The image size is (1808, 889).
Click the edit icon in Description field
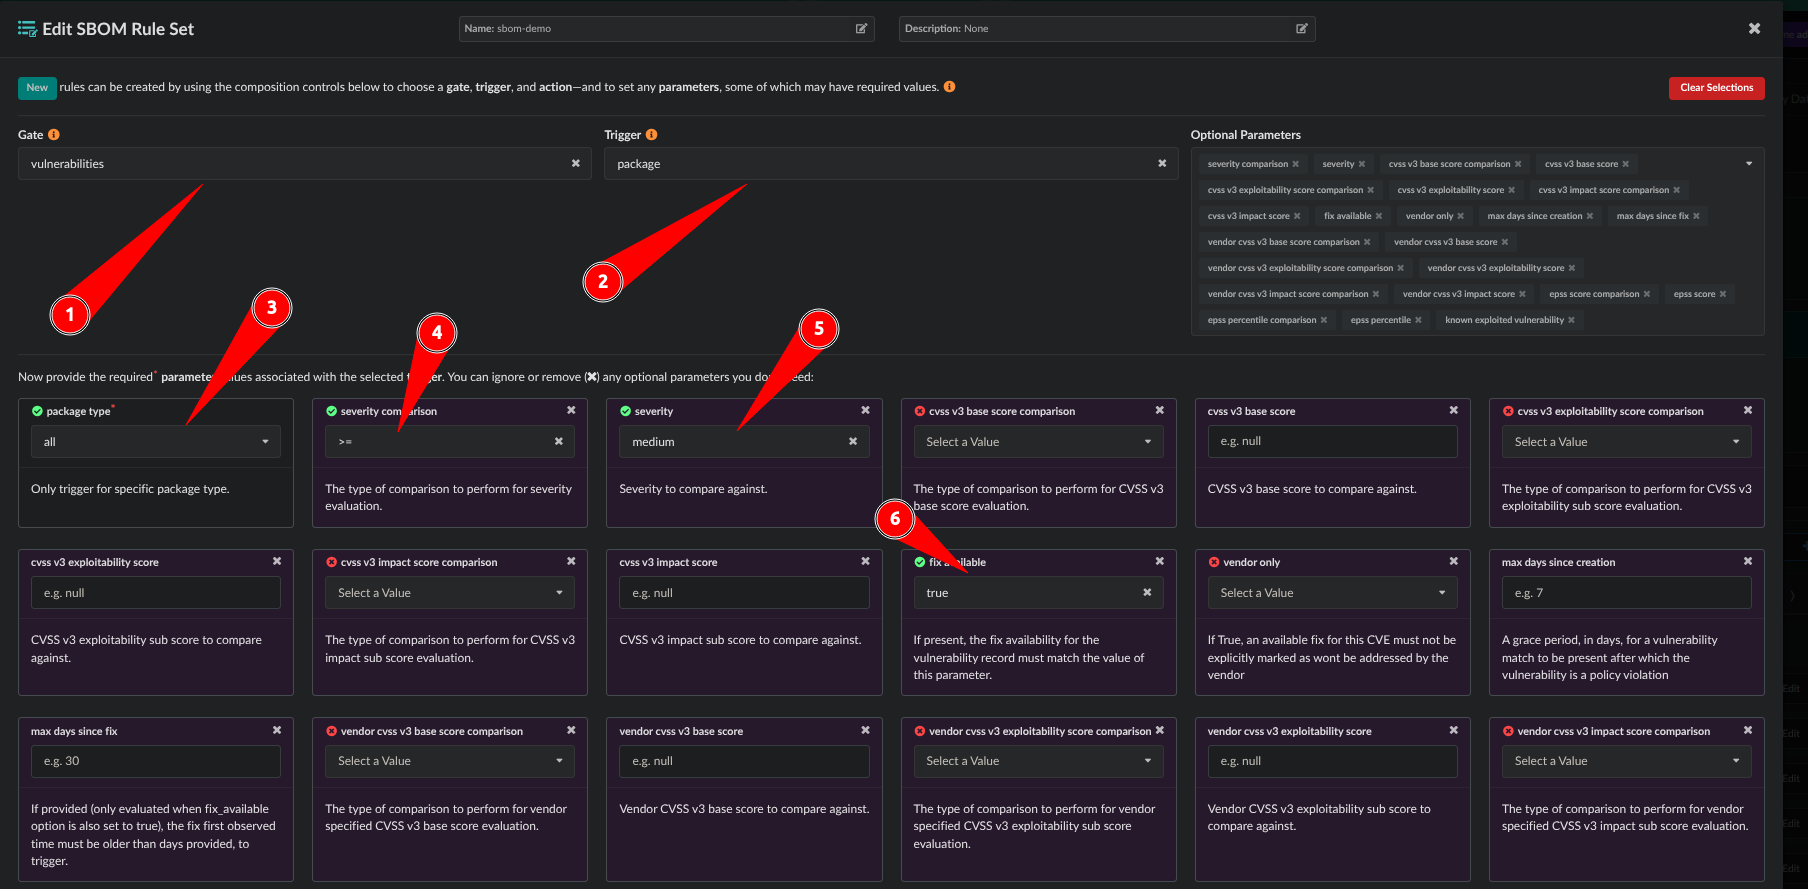(x=1301, y=29)
